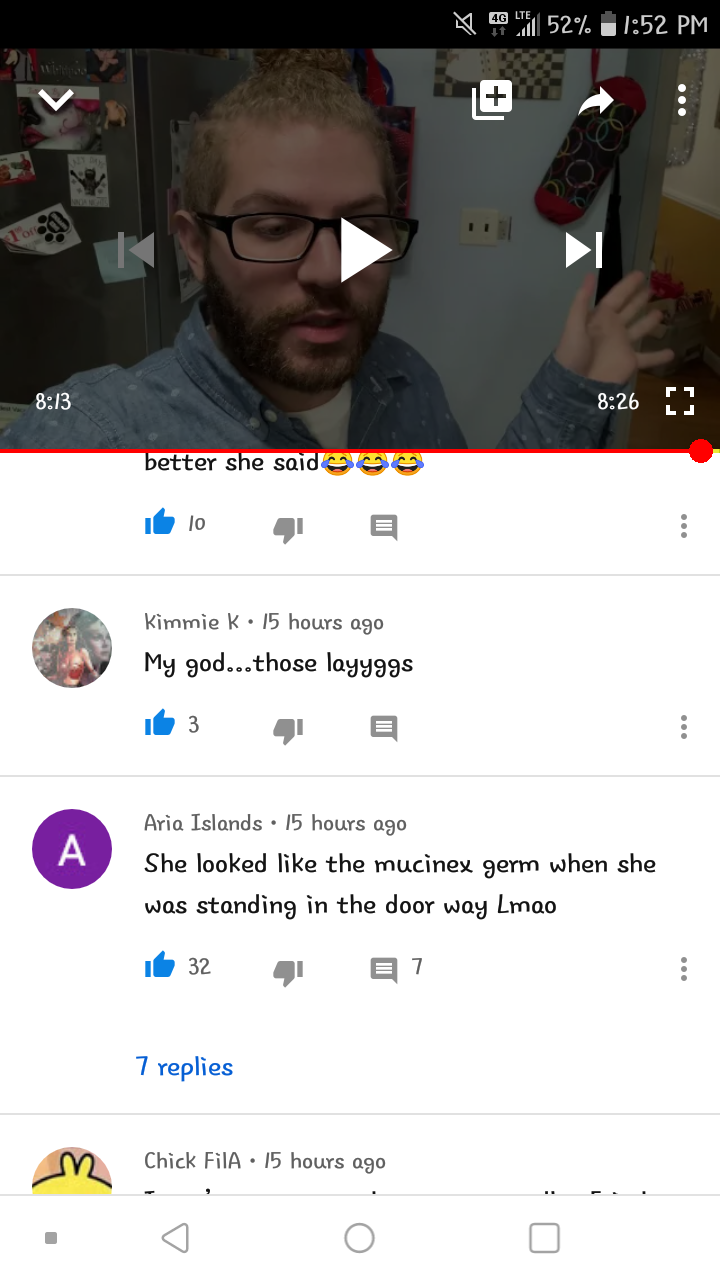The height and width of the screenshot is (1280, 720).
Task: Dislike Kimmie K's comment
Action: coord(288,729)
